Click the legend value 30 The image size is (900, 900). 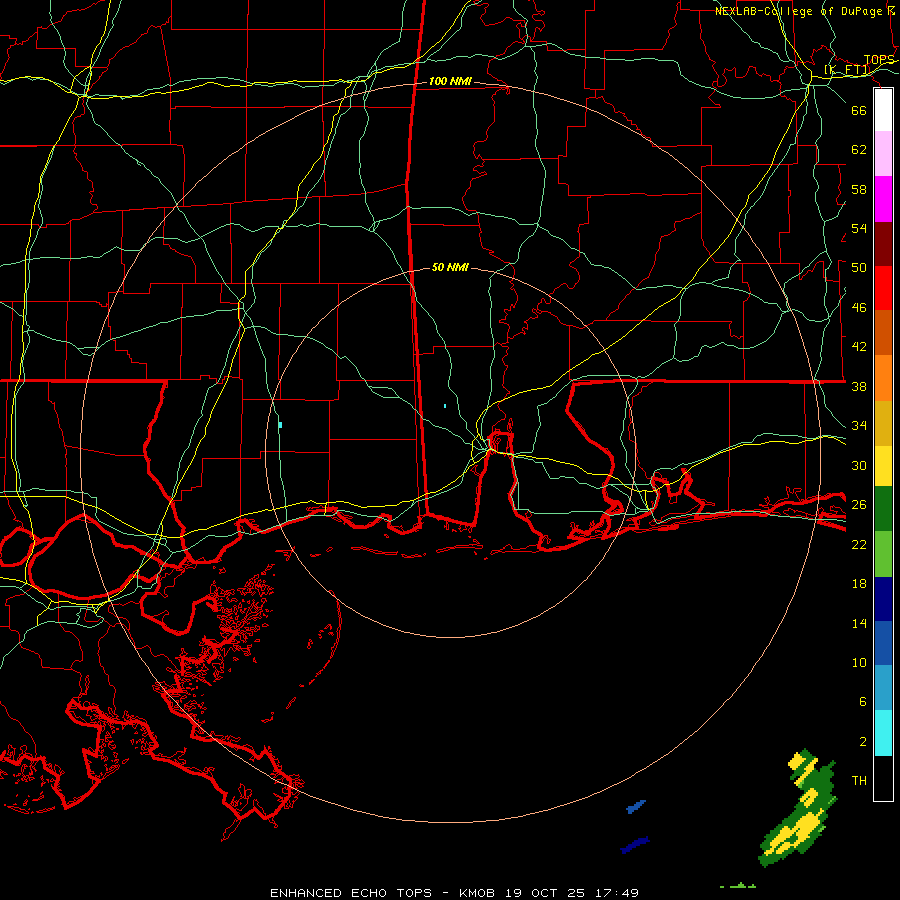click(x=859, y=465)
